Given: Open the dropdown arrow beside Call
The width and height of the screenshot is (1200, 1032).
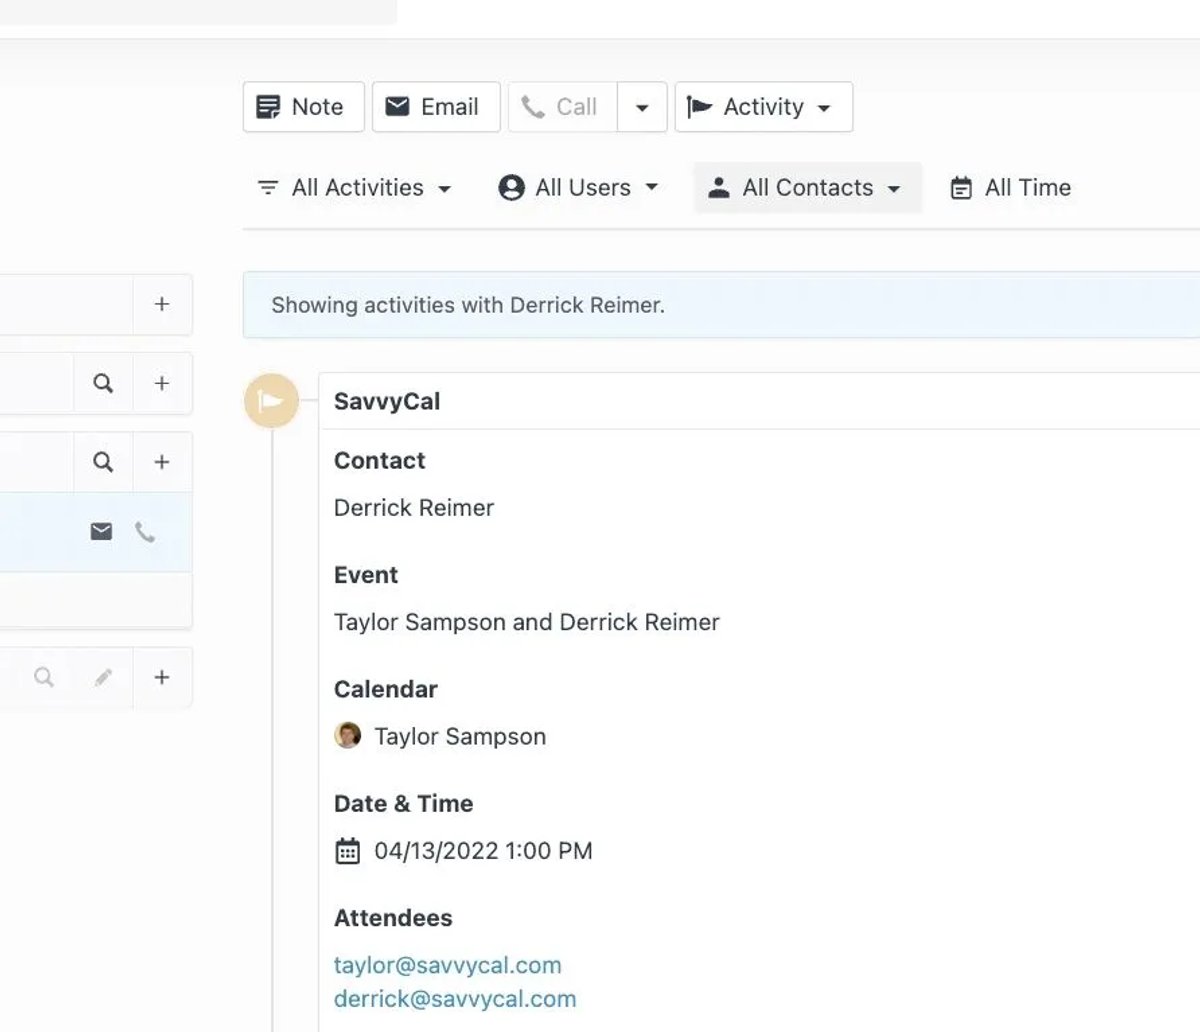Looking at the screenshot, I should point(642,107).
